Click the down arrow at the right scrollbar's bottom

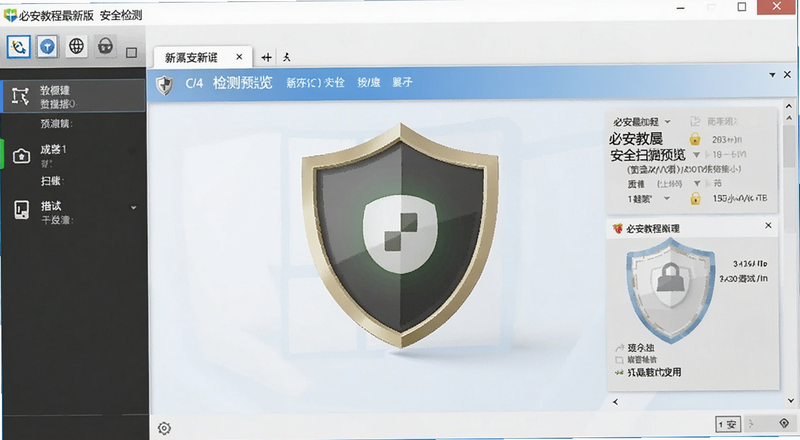791,401
